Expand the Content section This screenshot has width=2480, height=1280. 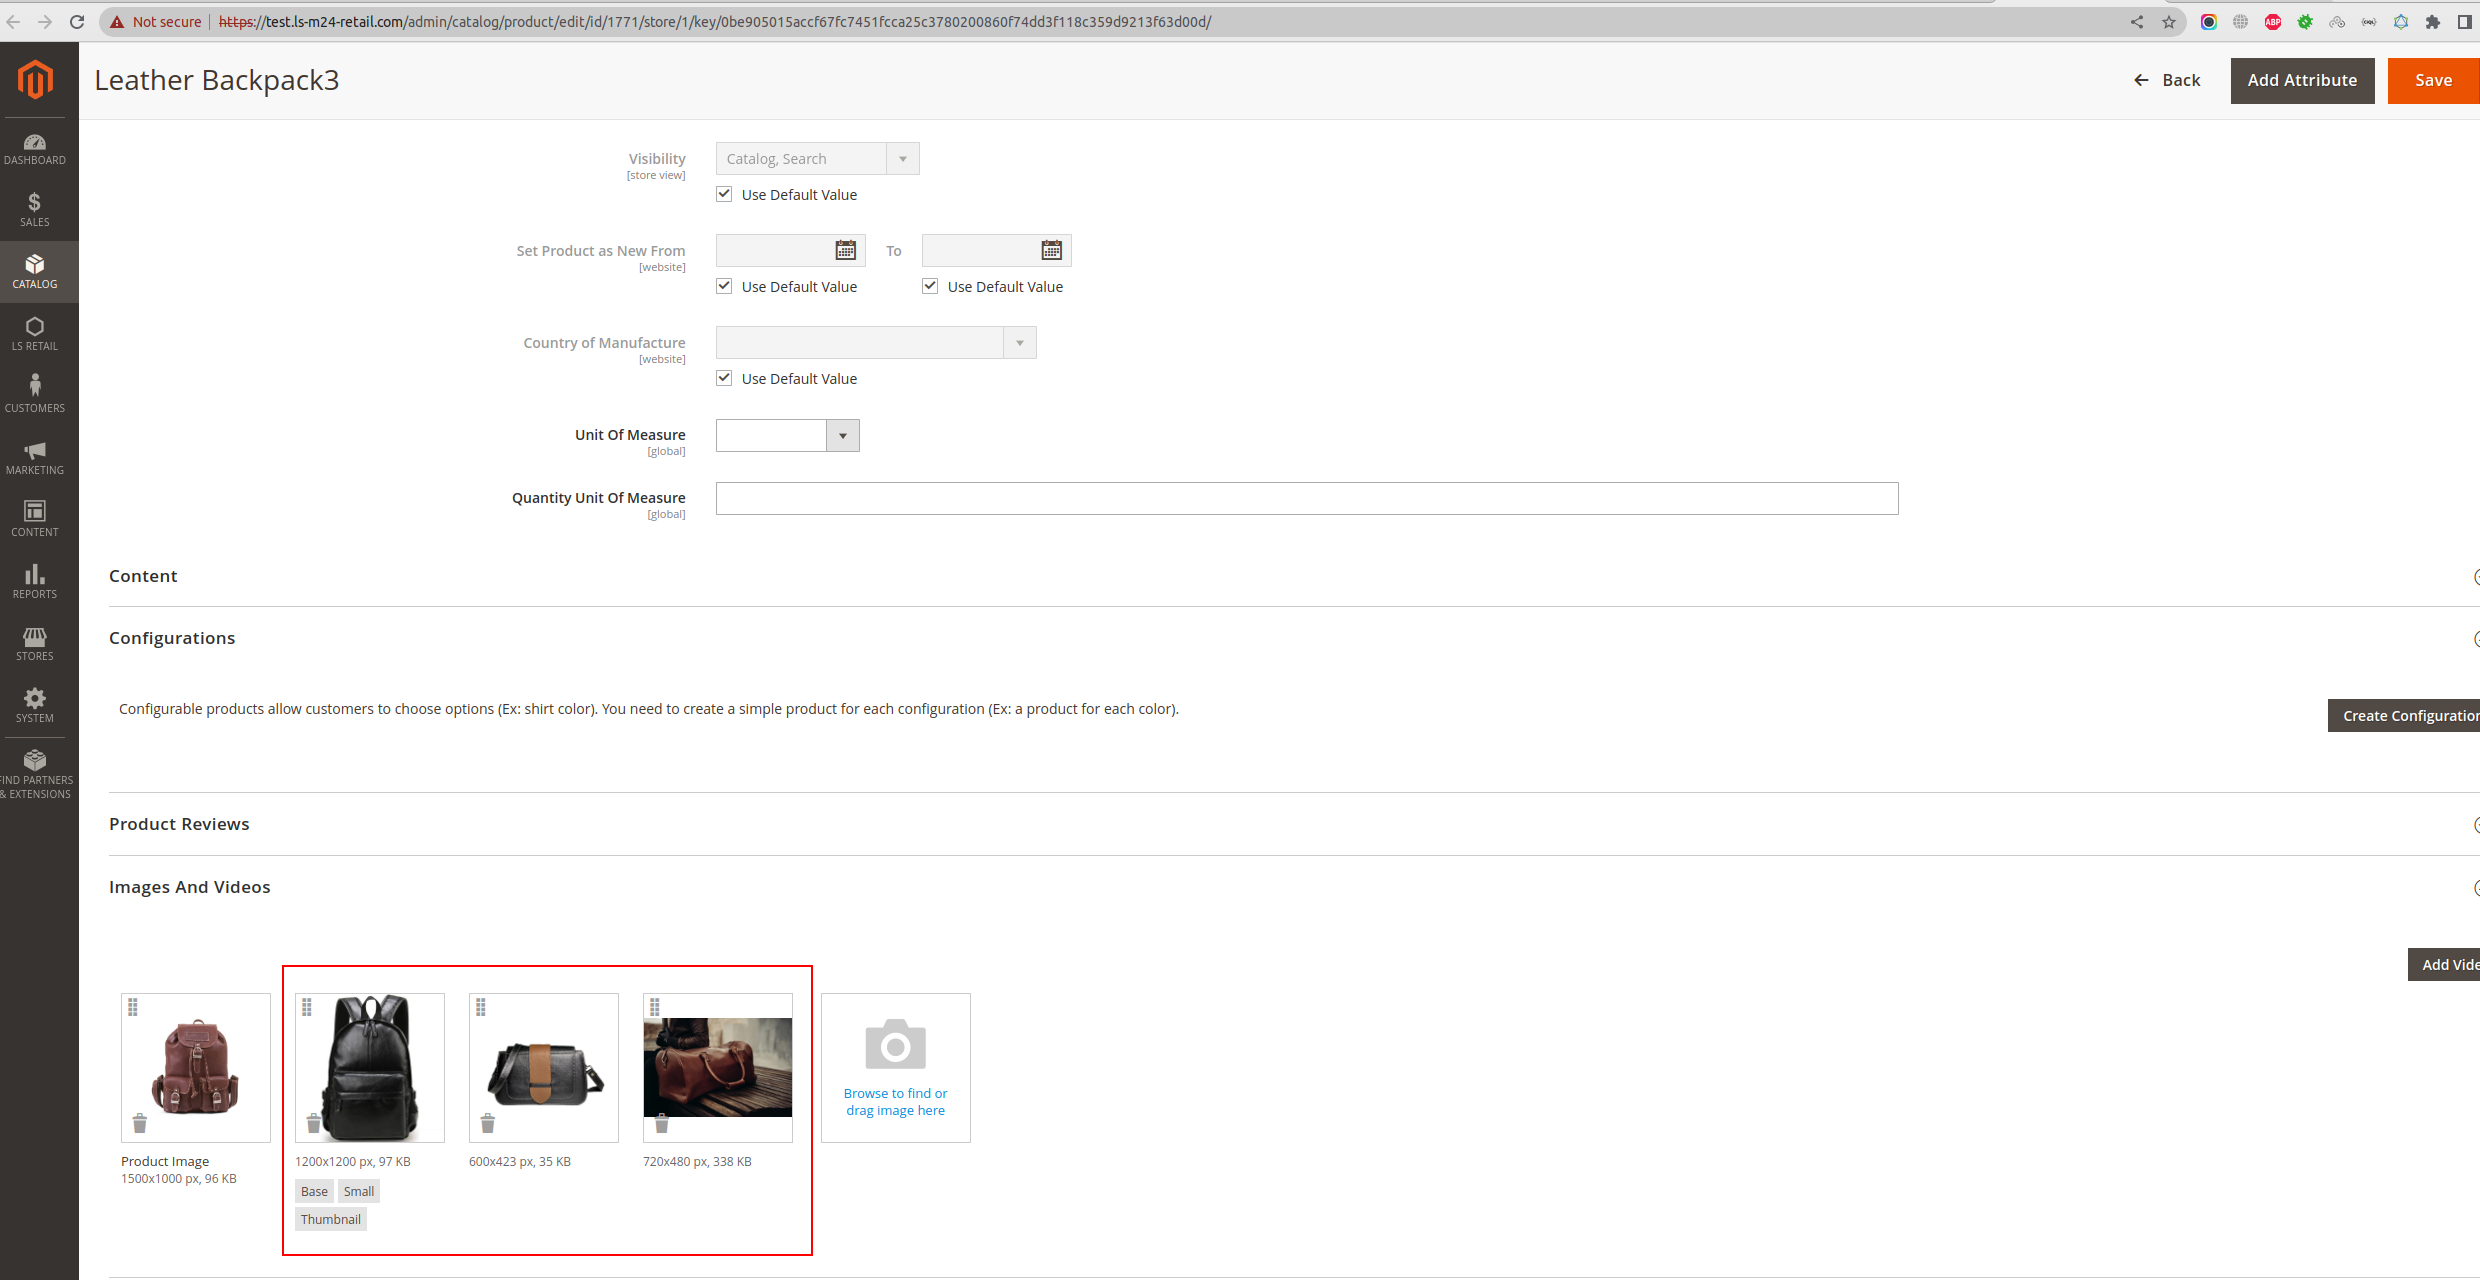[x=143, y=576]
